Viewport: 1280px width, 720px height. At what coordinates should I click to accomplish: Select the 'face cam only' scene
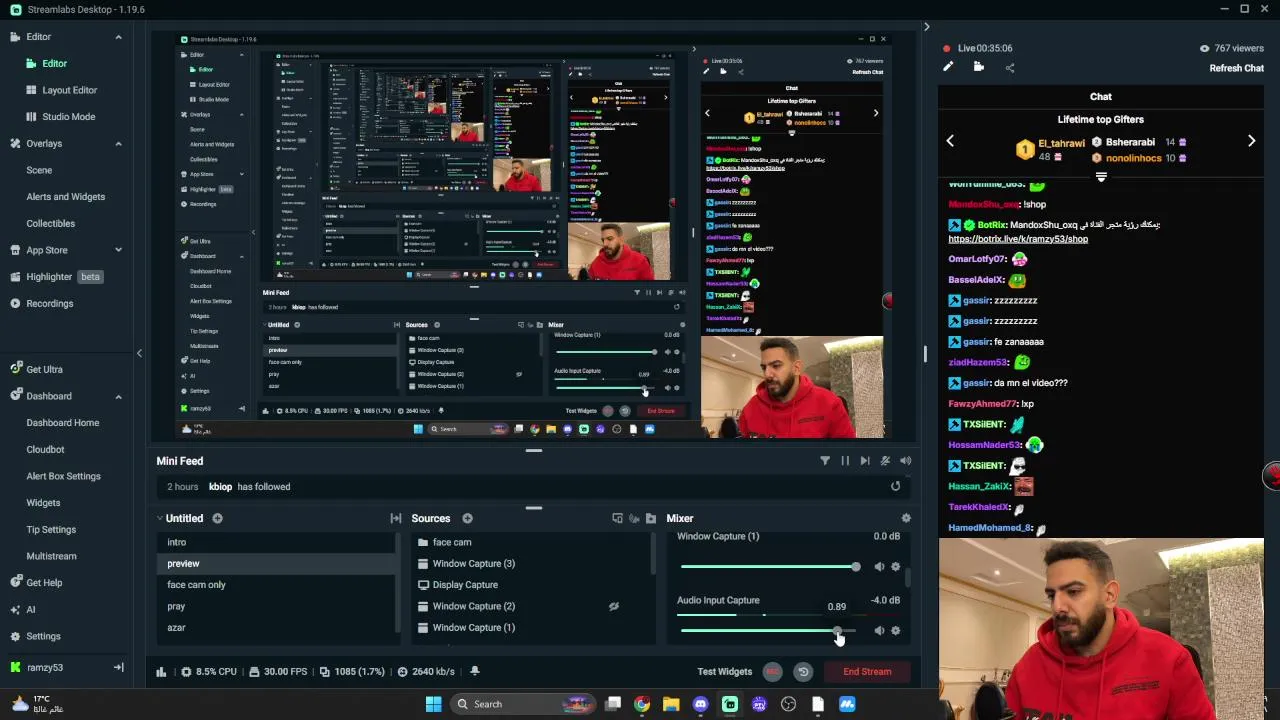pyautogui.click(x=196, y=585)
